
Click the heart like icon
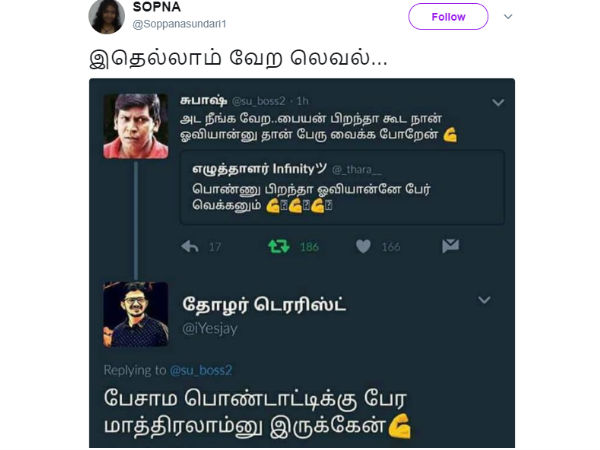pos(363,246)
